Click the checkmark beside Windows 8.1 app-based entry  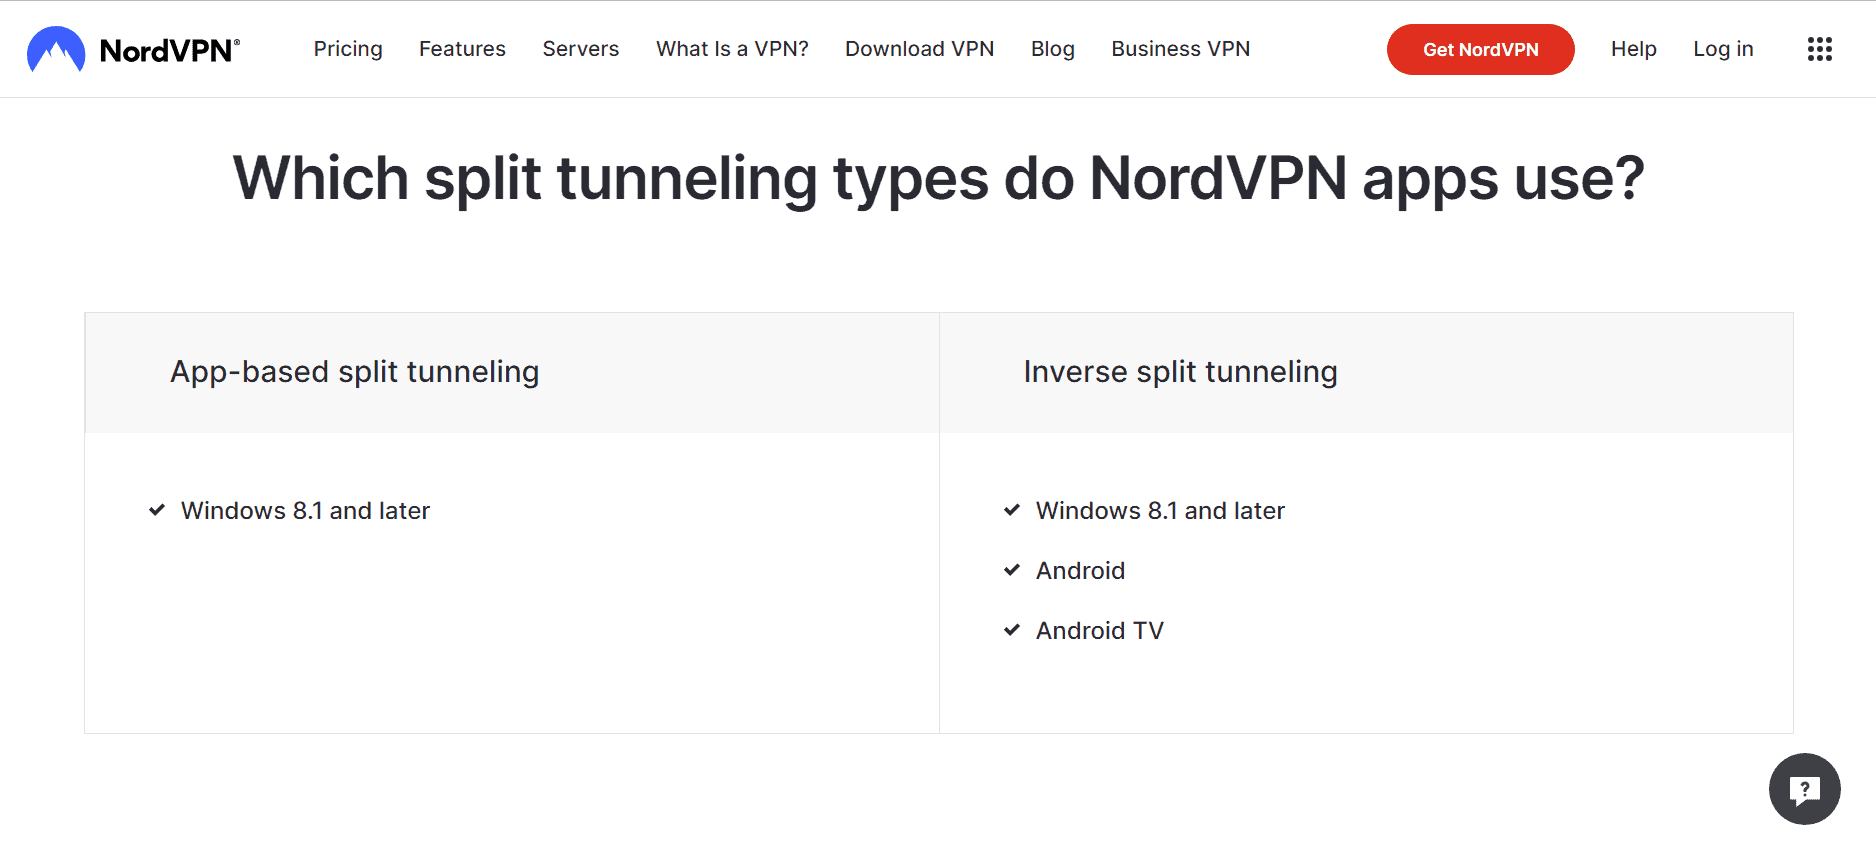point(156,510)
